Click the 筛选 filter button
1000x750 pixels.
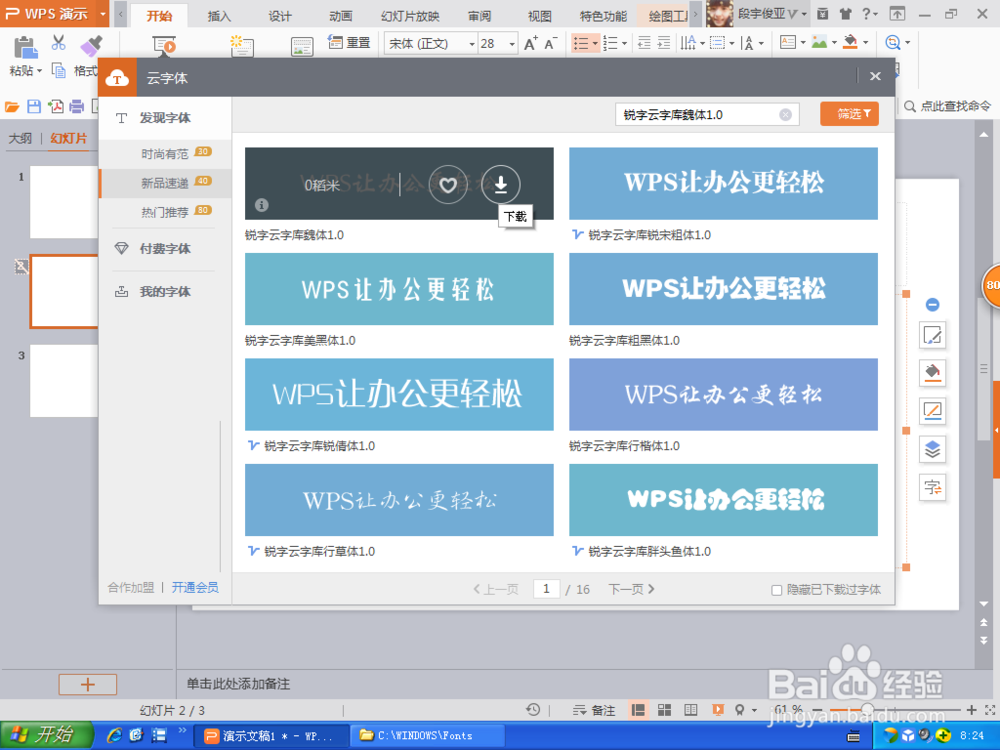pos(849,113)
